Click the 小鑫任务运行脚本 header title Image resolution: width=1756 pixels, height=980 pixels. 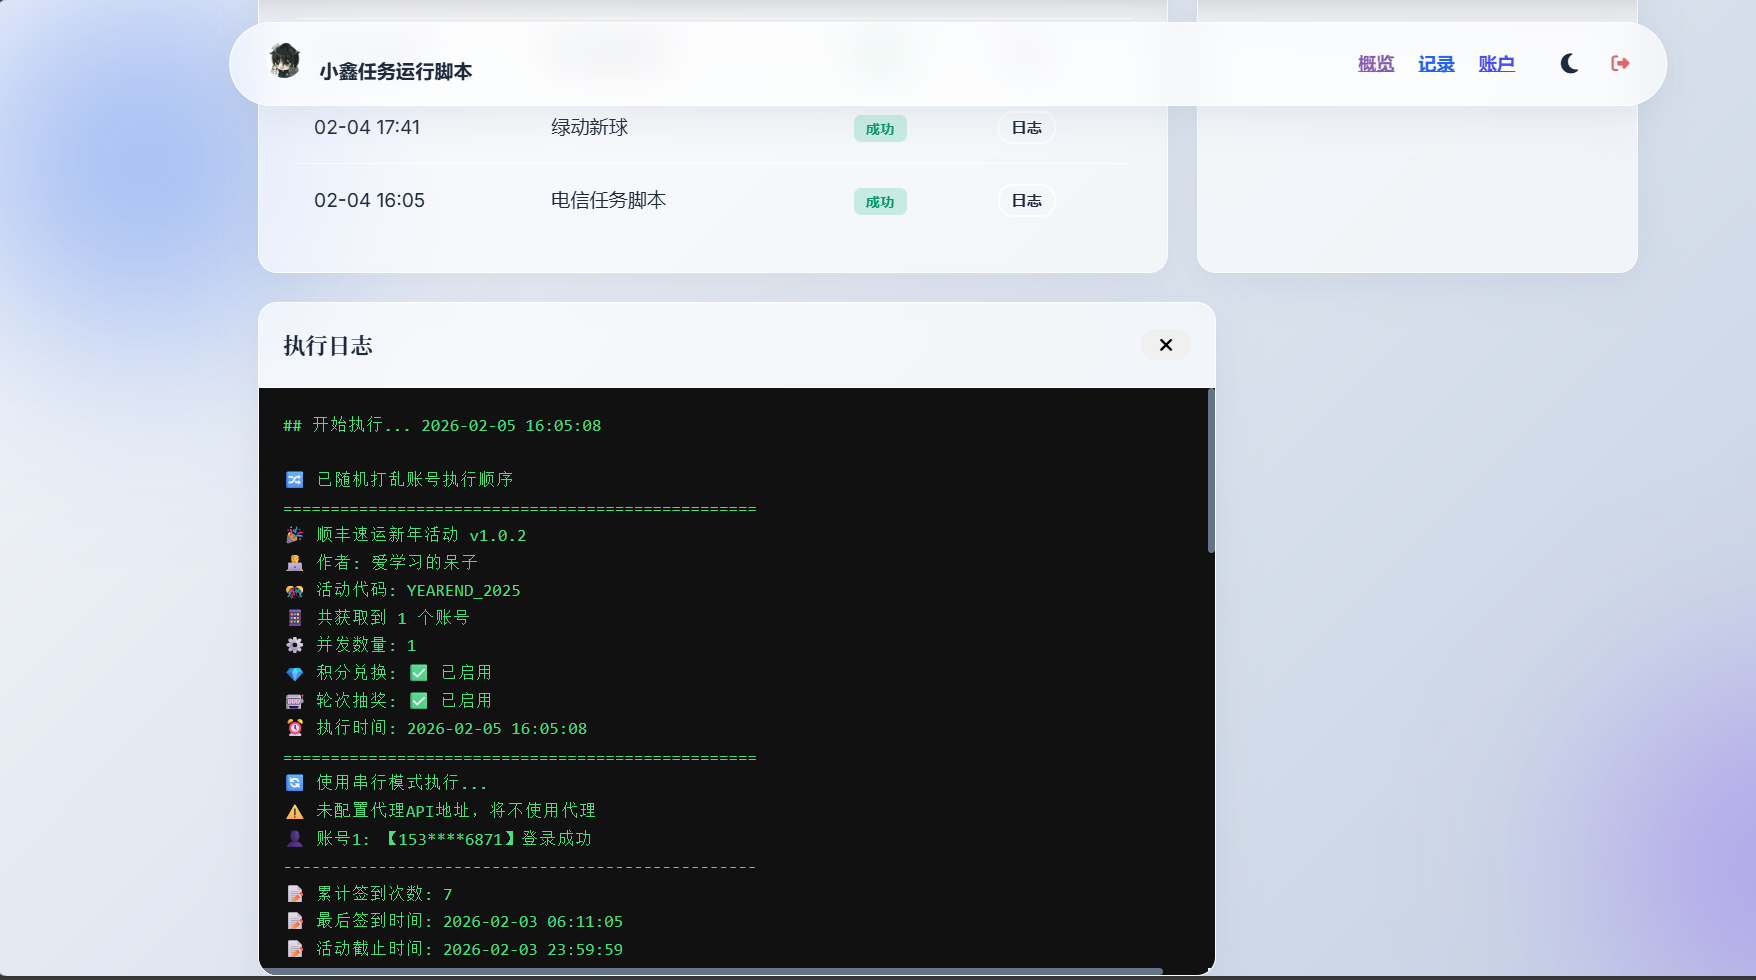(396, 71)
